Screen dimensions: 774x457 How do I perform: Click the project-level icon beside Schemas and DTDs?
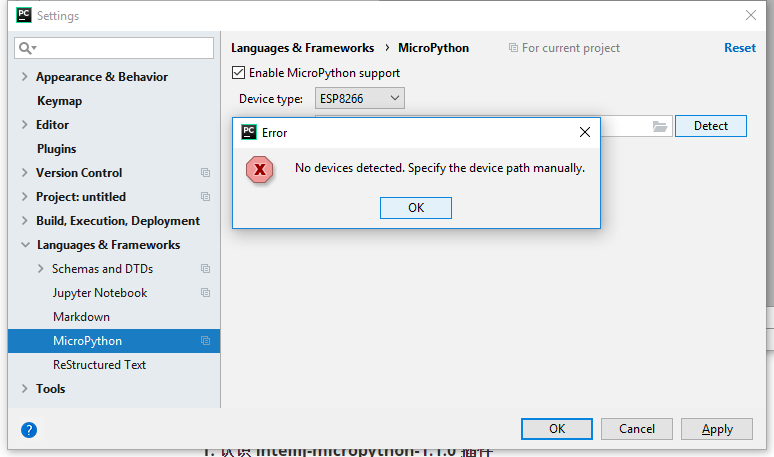(x=205, y=269)
